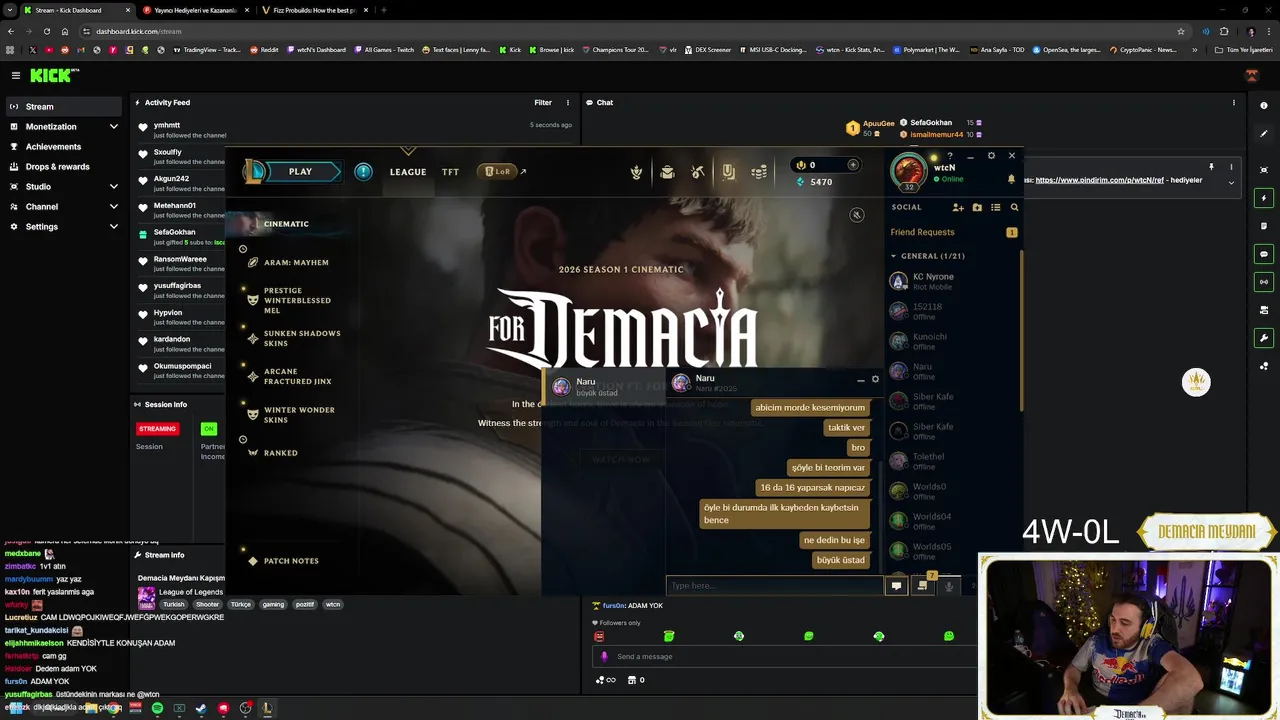Click the chat bubble icon in League client
1280x720 pixels.
896,586
